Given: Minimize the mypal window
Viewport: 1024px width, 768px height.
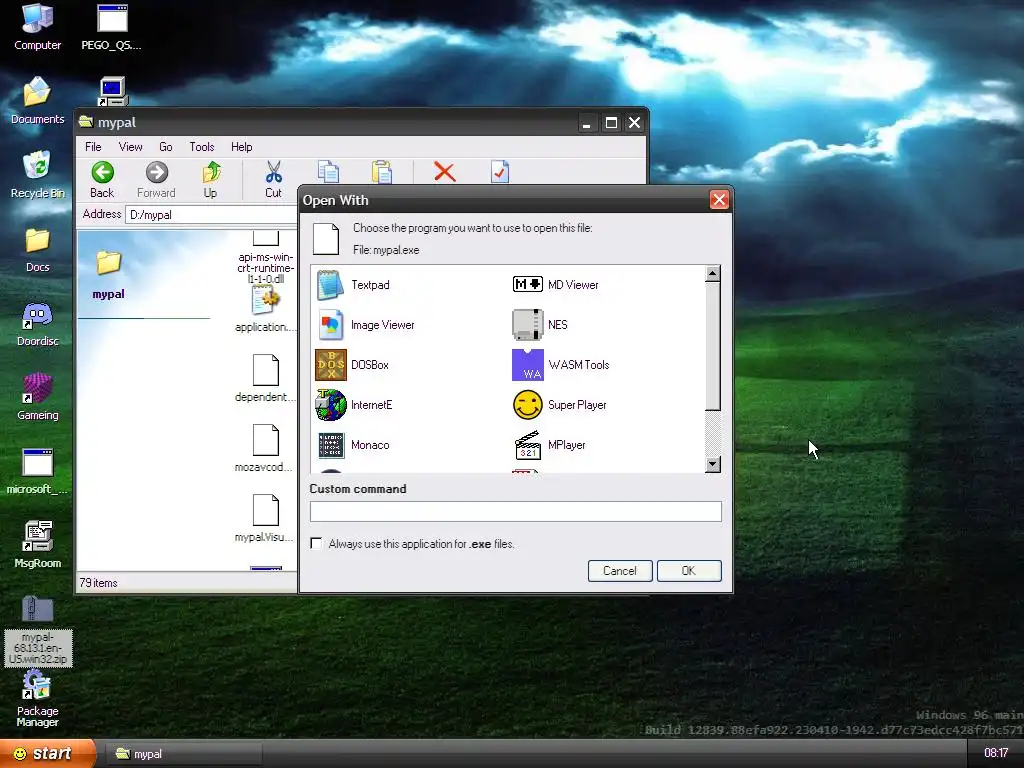Looking at the screenshot, I should [x=586, y=123].
